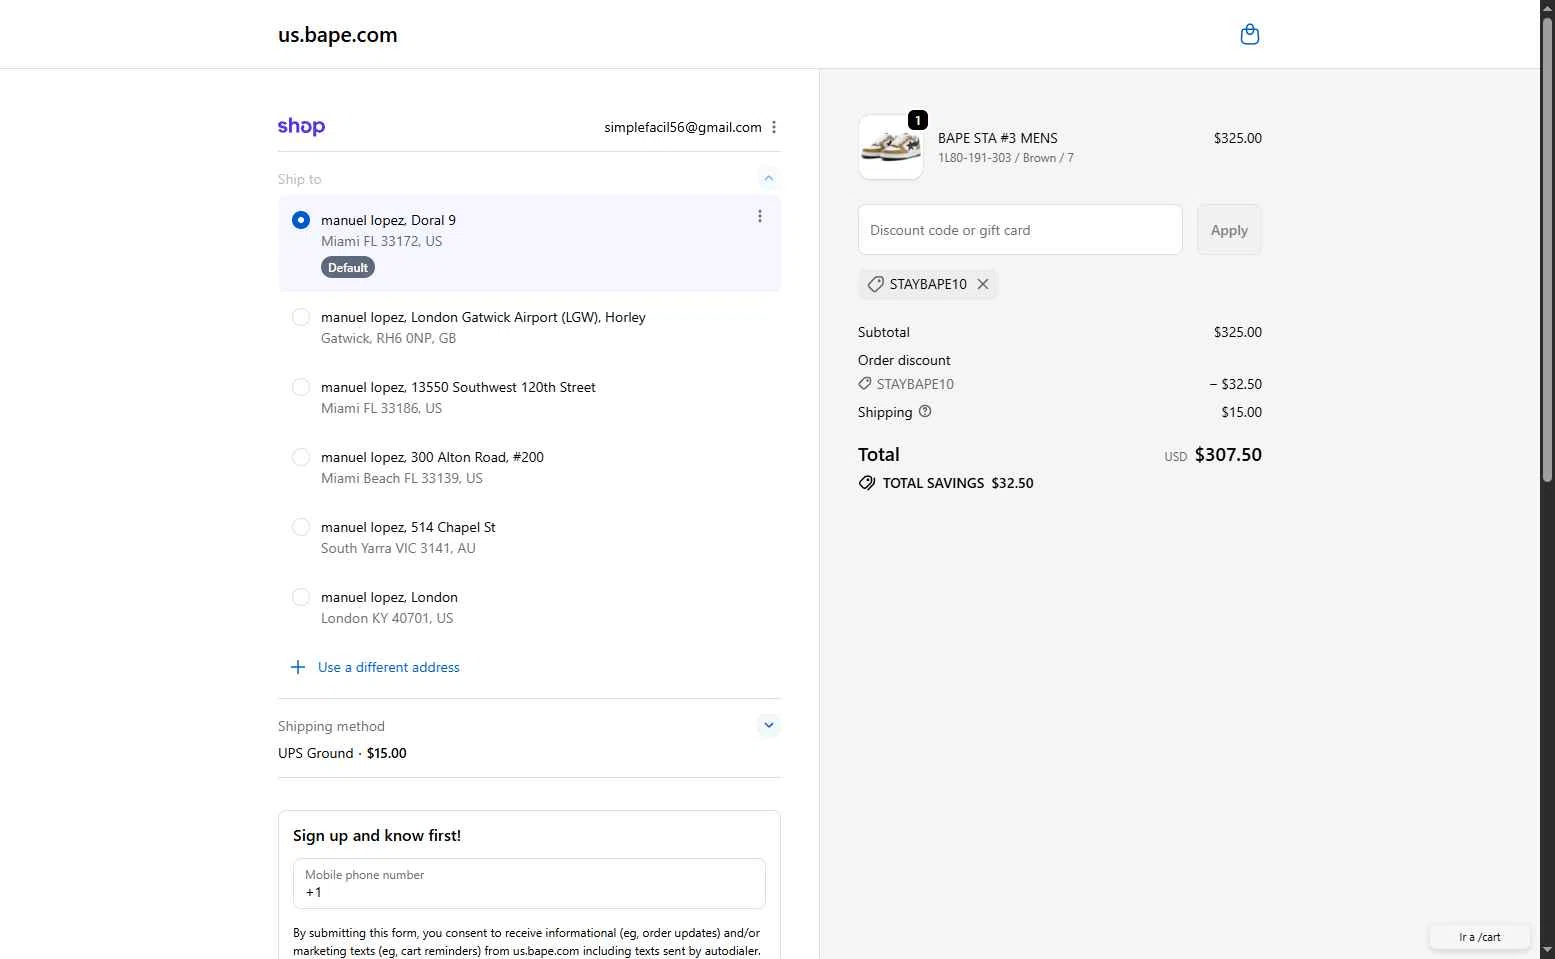Click the TOTAL SAVINGS tag icon
Viewport: 1555px width, 959px height.
coord(866,483)
